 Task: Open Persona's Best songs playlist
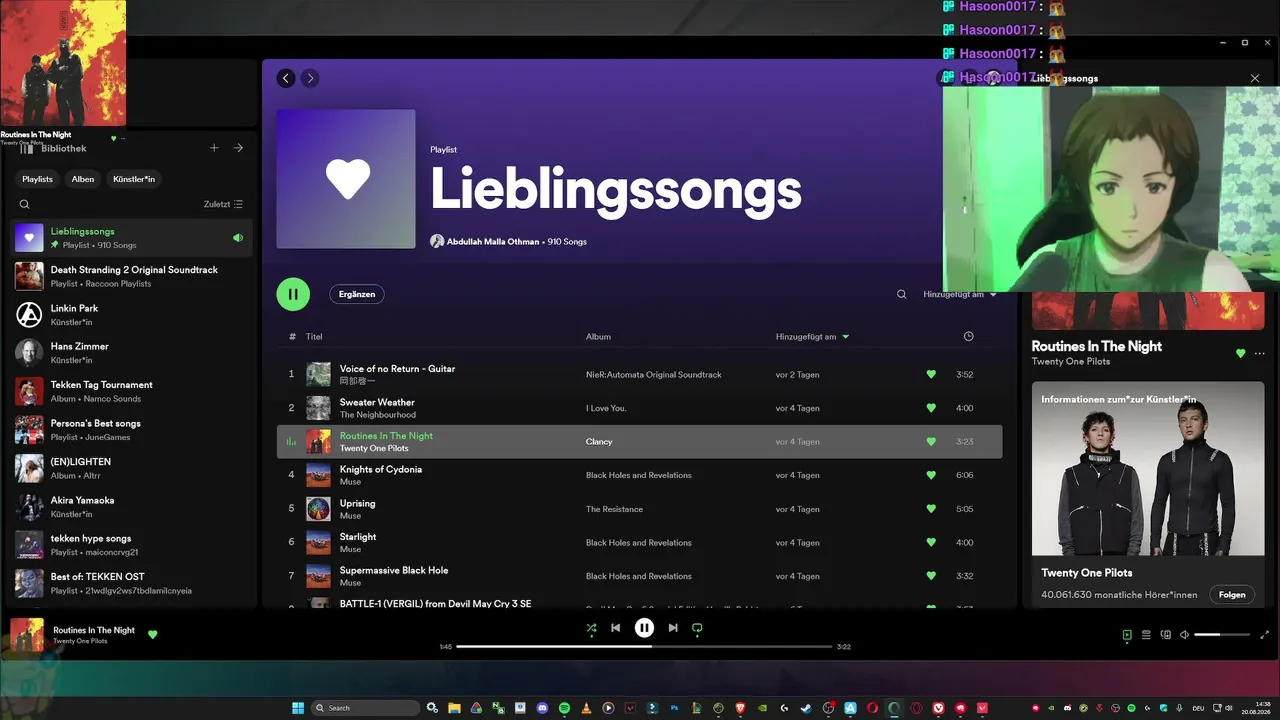131,430
